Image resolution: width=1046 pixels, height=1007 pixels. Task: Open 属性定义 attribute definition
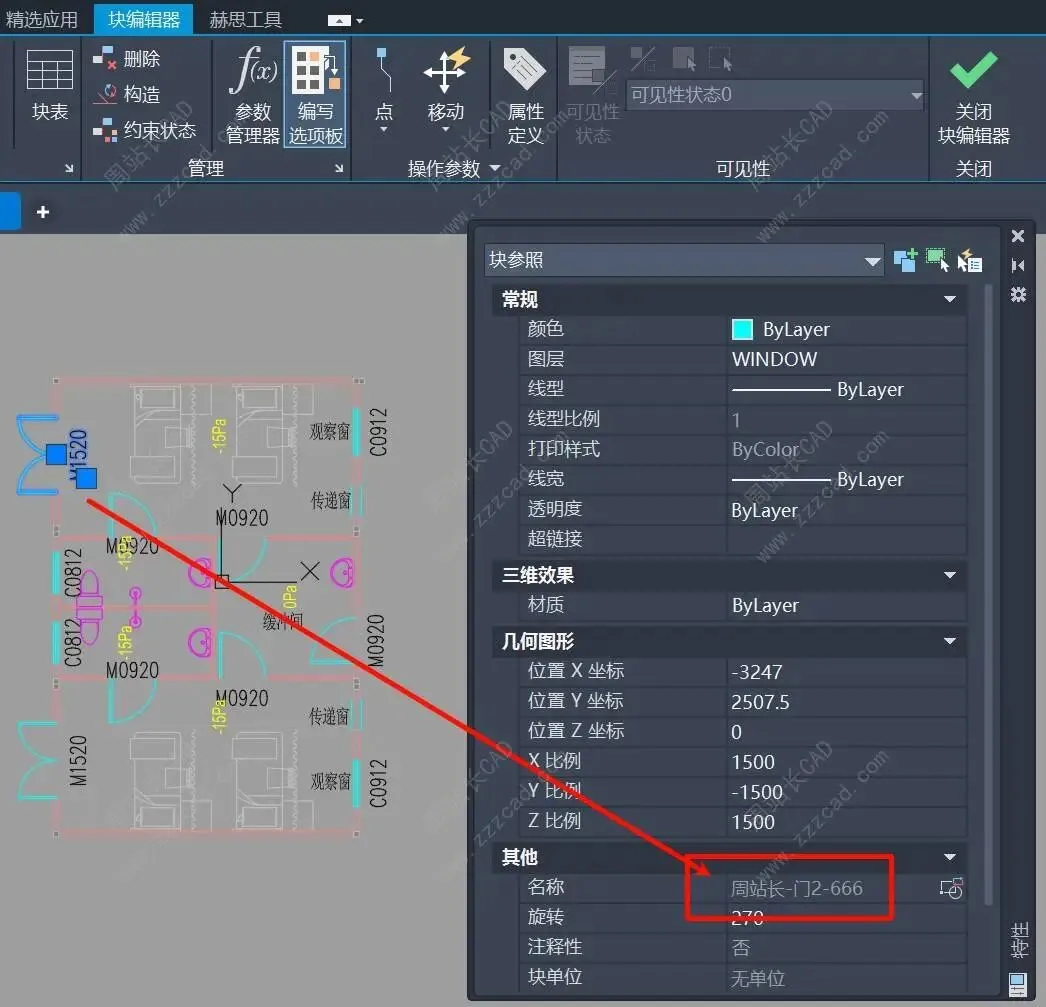coord(525,95)
